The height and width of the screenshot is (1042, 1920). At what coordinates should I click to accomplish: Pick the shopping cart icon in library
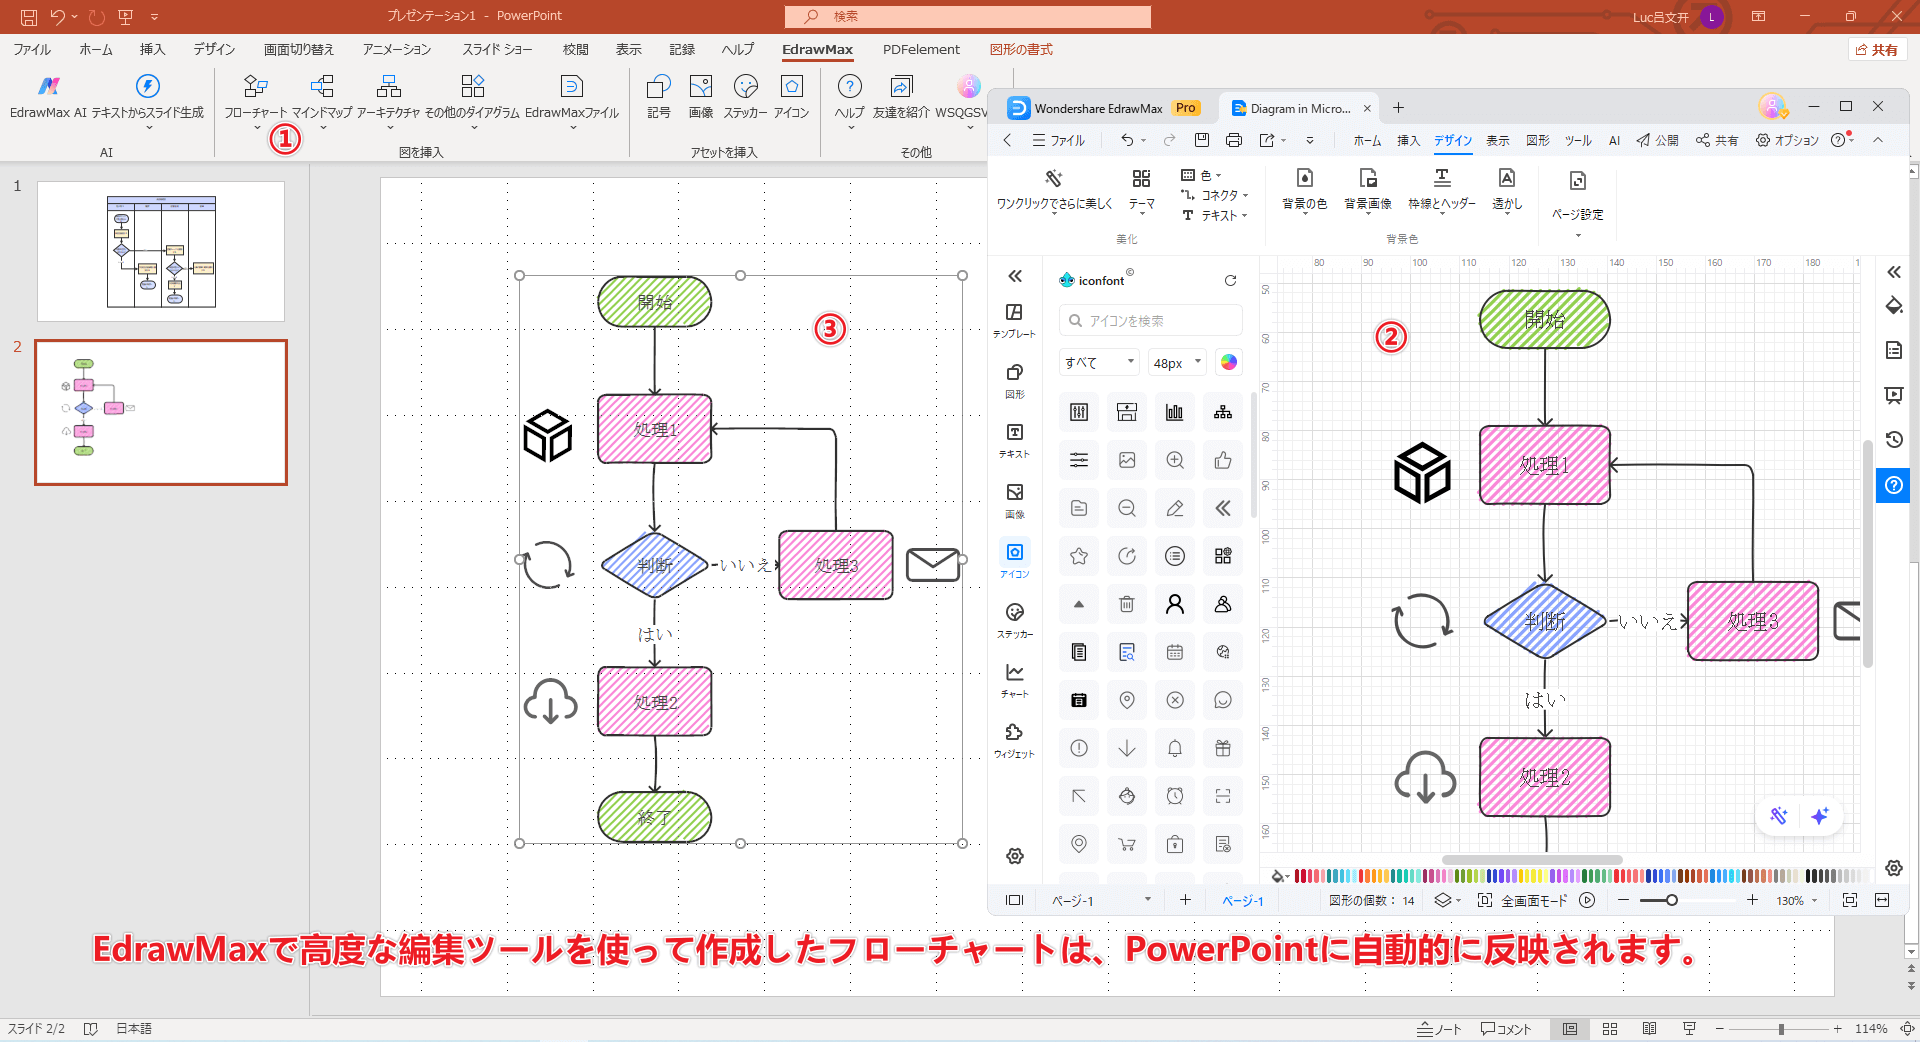(1127, 844)
